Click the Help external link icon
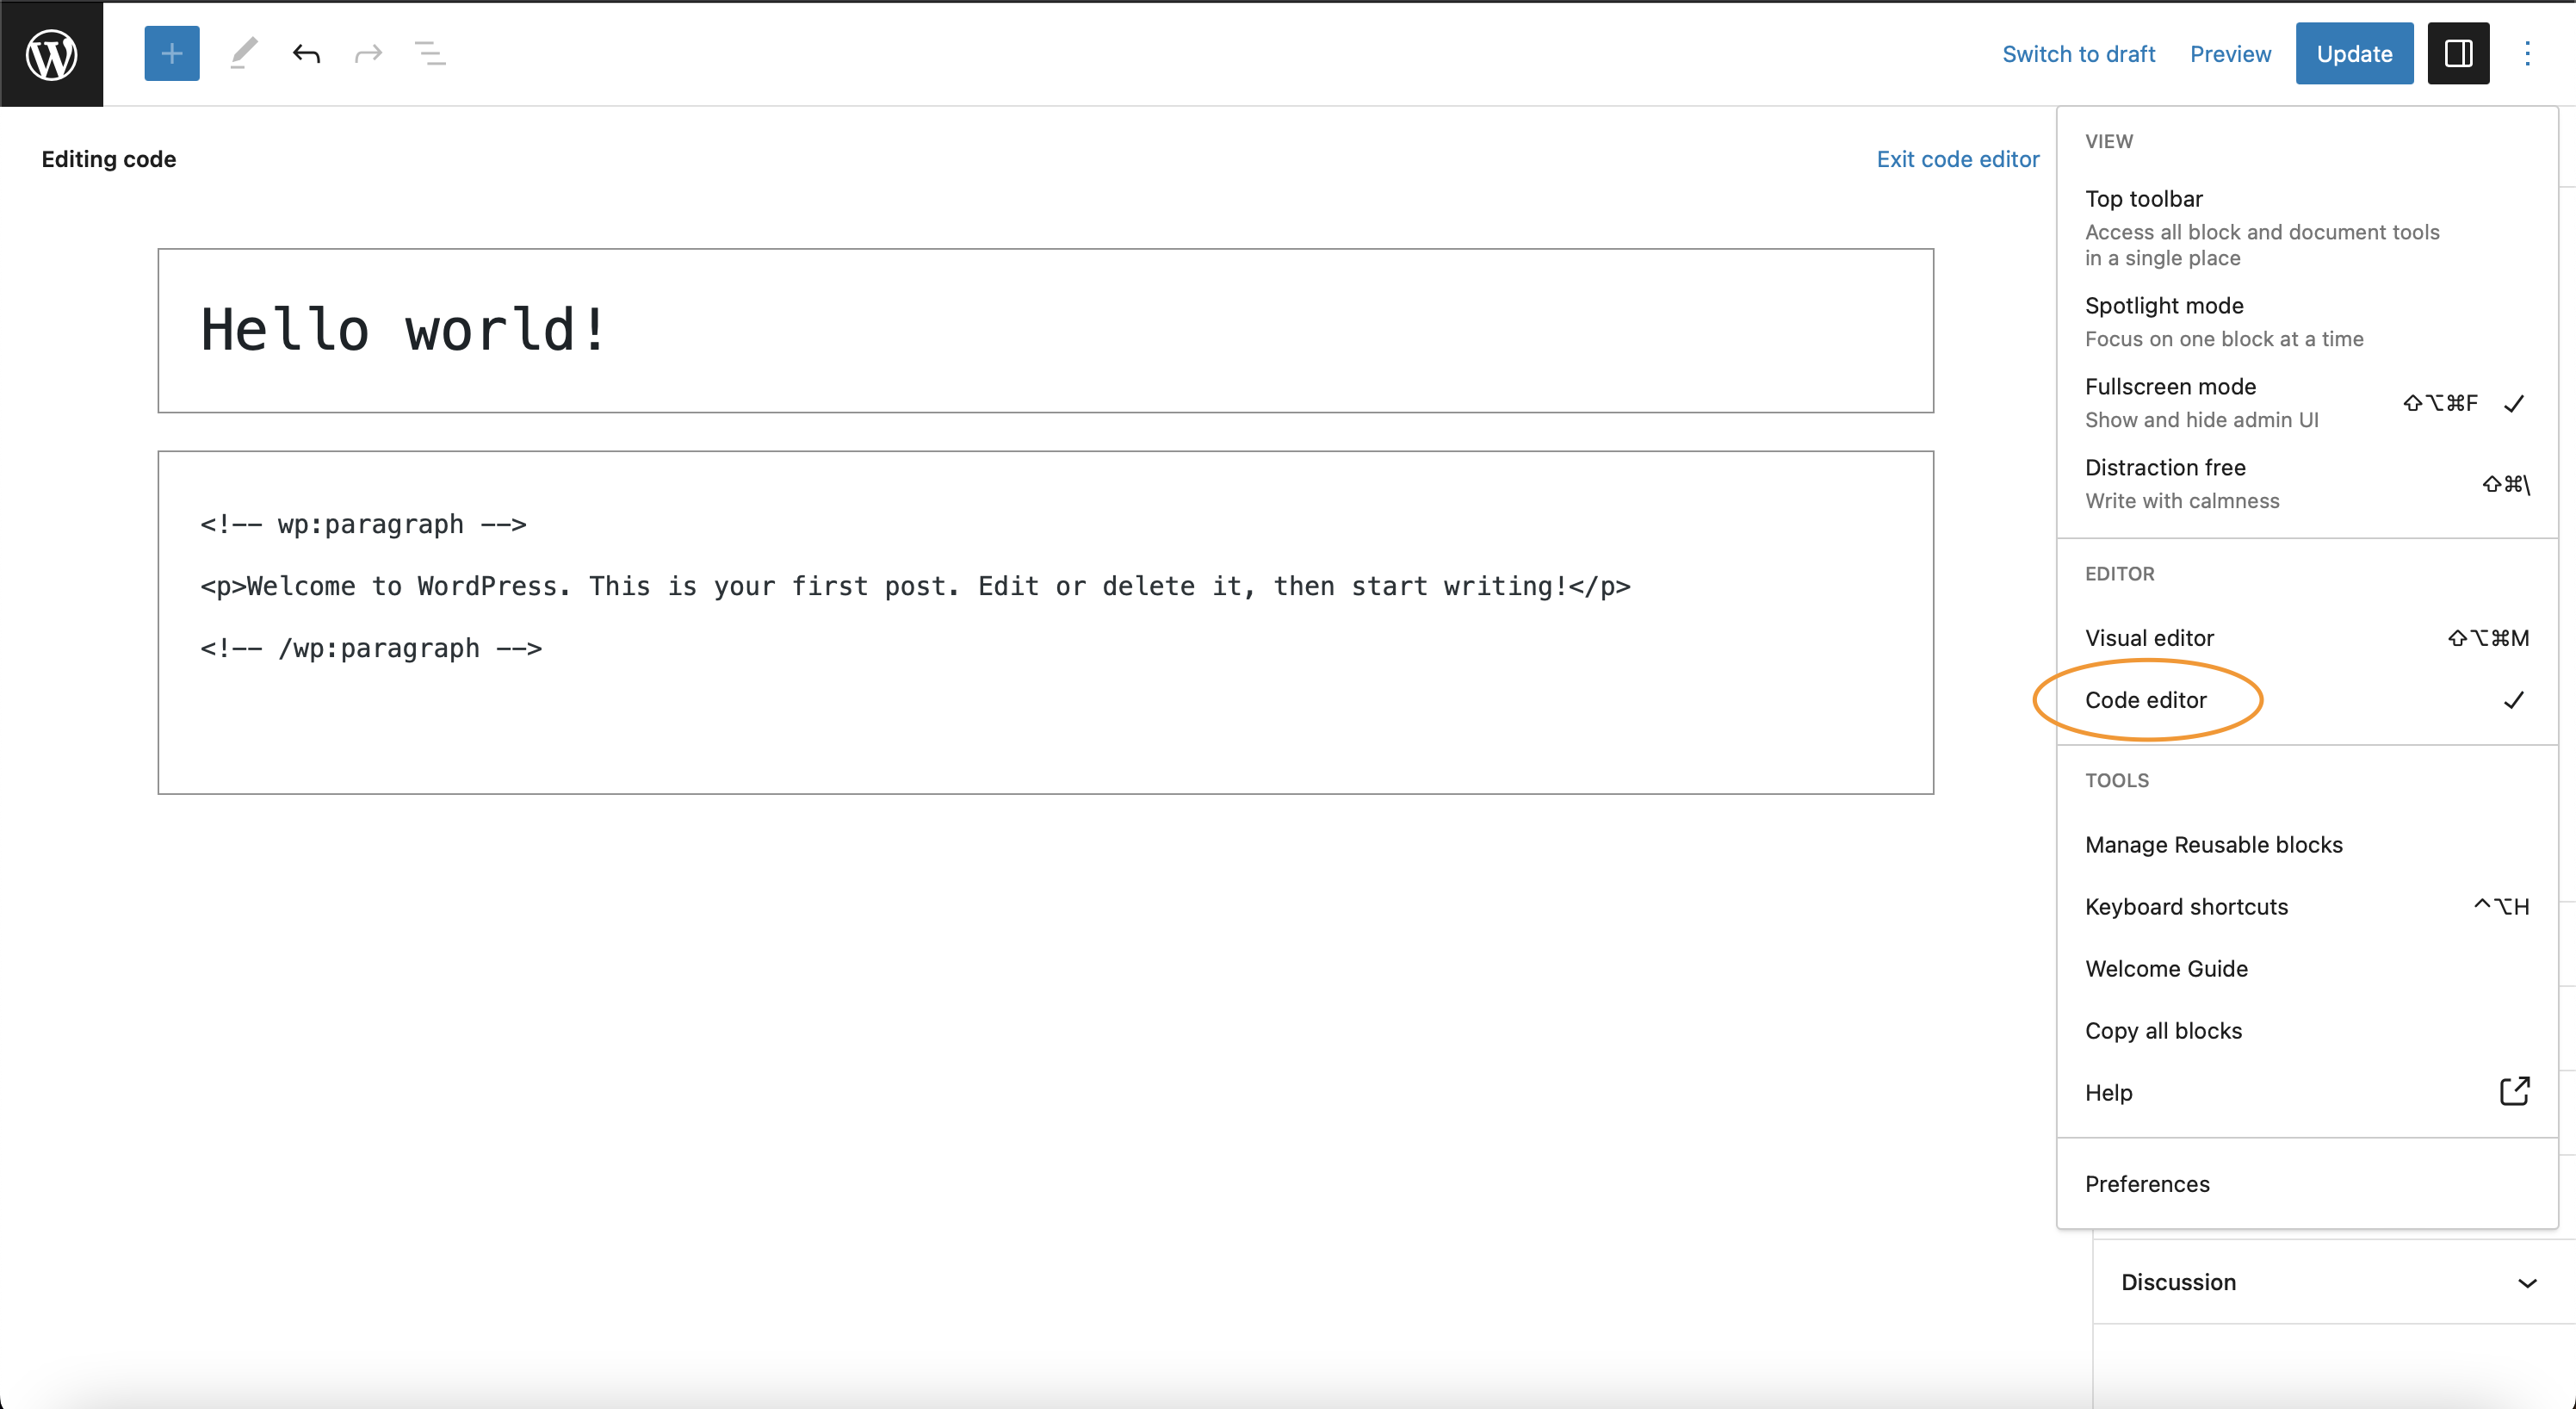 tap(2514, 1091)
